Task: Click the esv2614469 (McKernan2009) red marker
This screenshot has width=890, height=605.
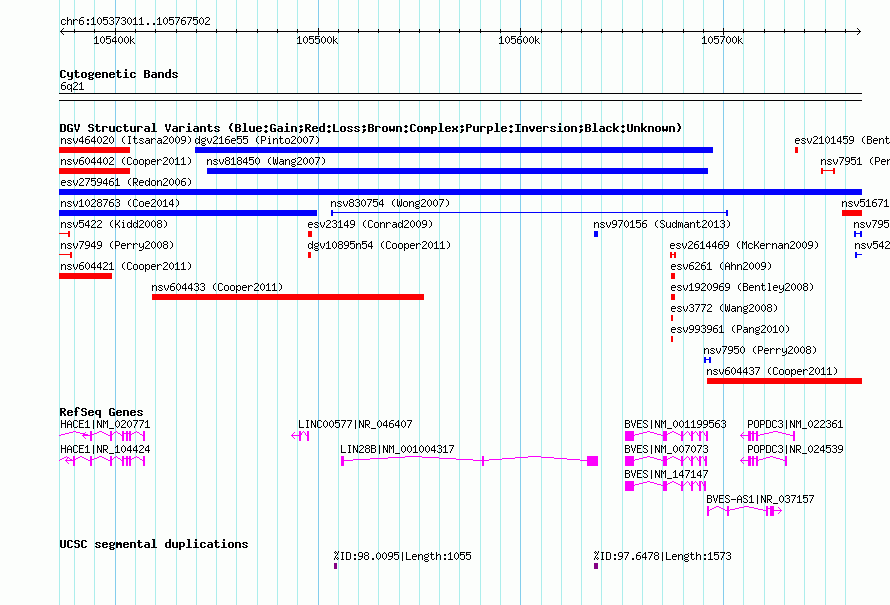Action: 673,255
